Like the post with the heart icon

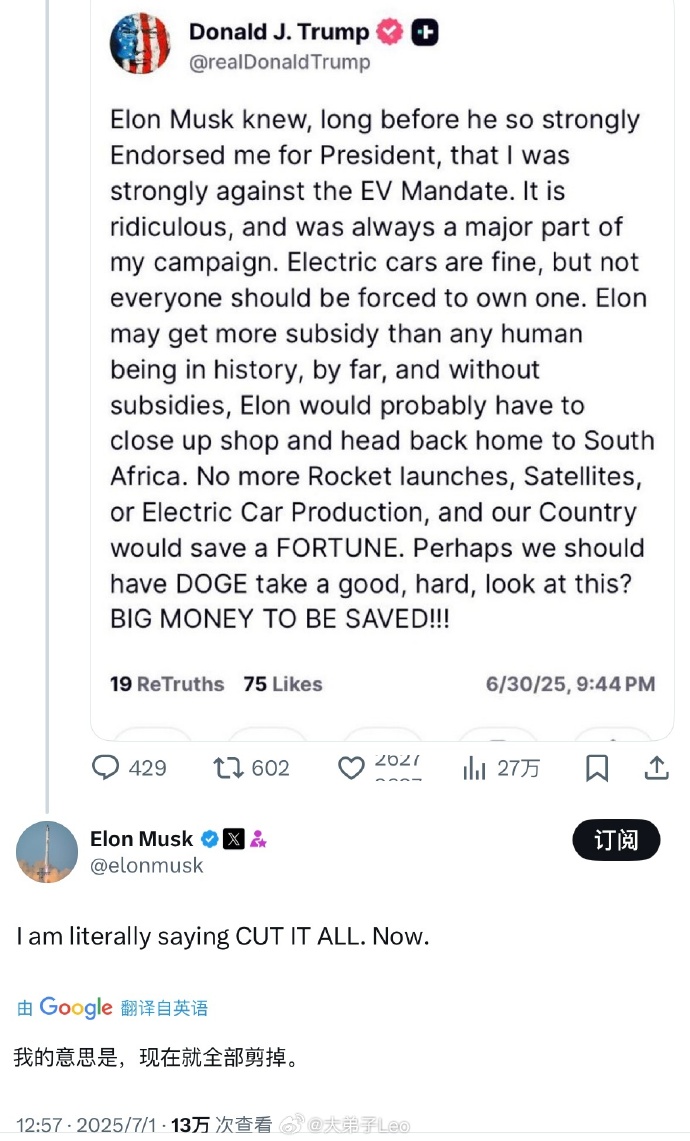tap(351, 768)
